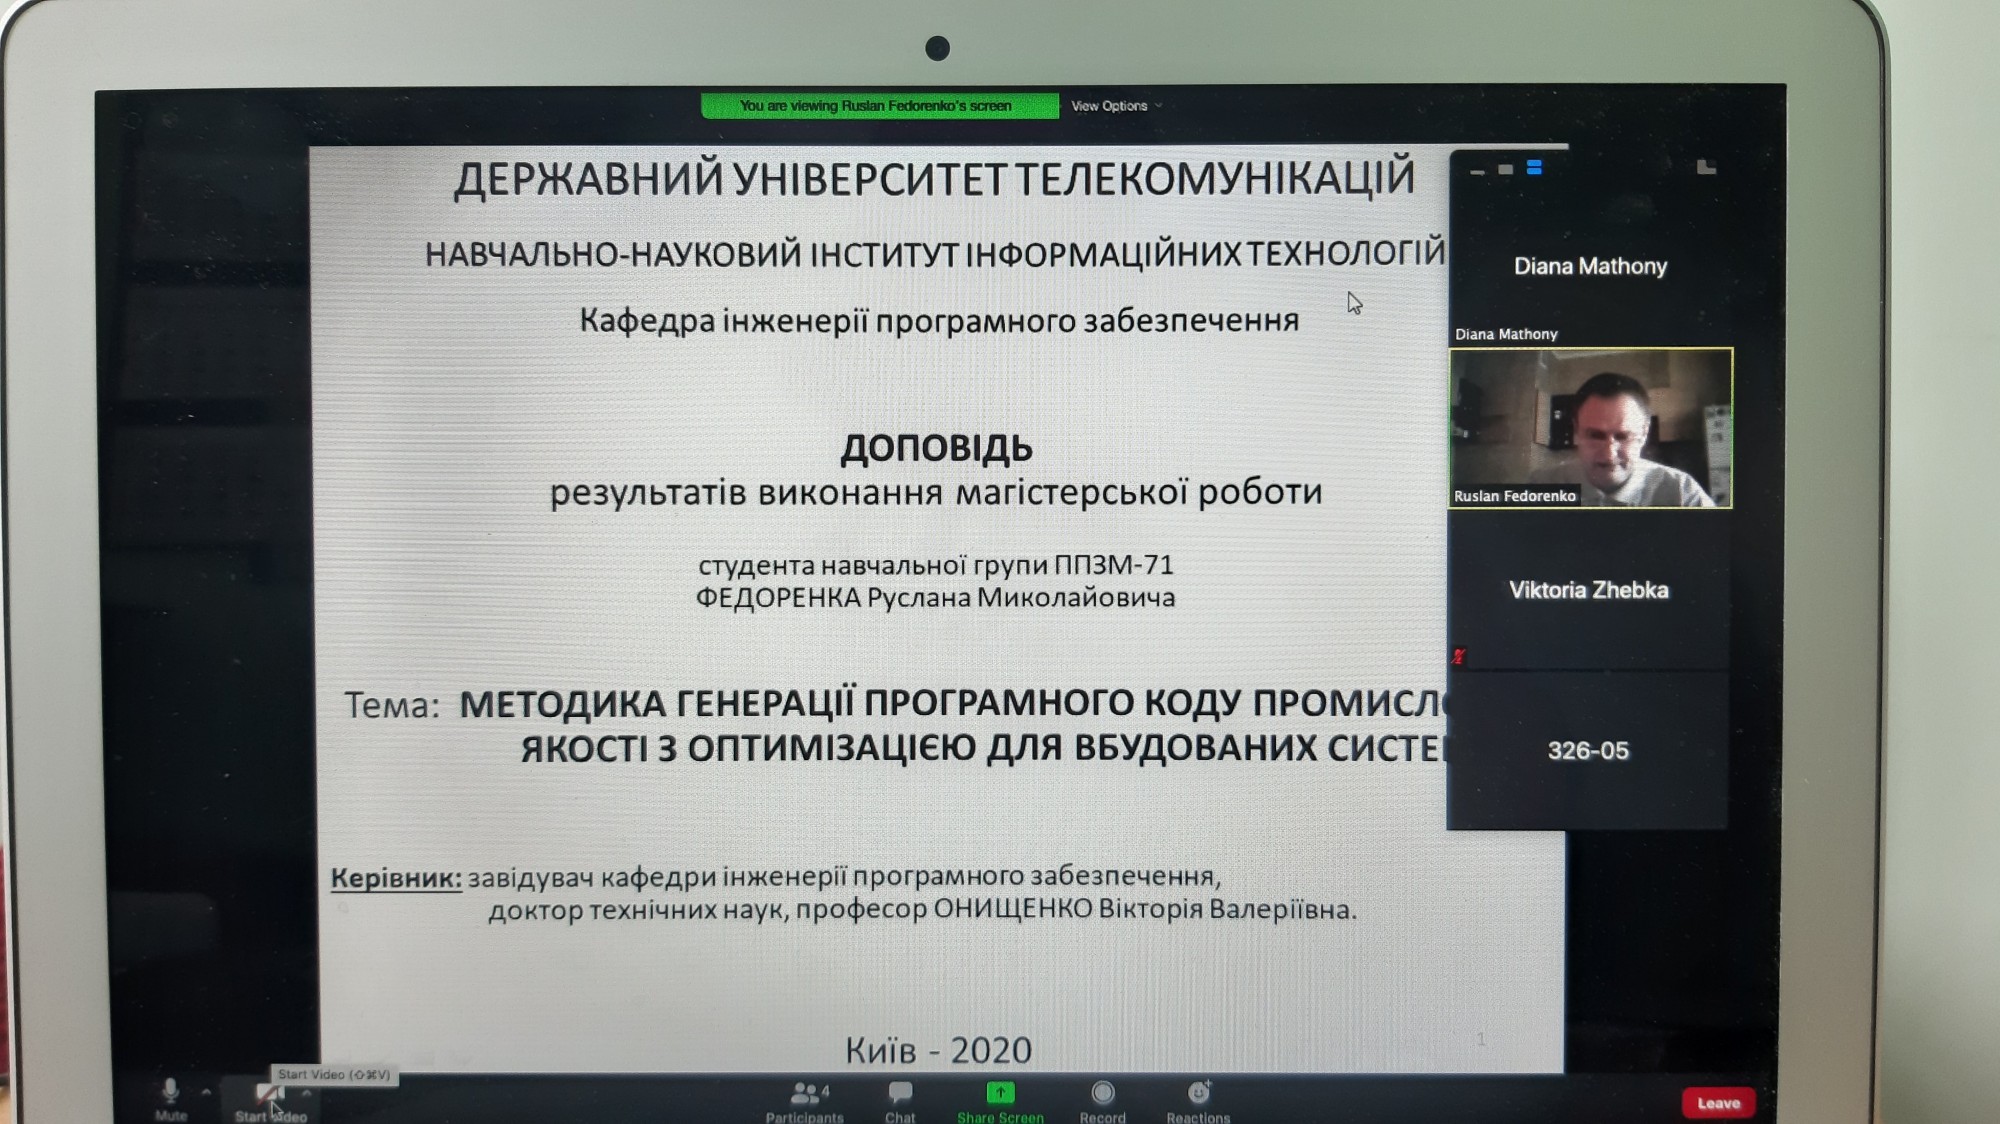Click 'Кафедра інженерії програмного забезпечення' line
The height and width of the screenshot is (1124, 2000).
[939, 321]
